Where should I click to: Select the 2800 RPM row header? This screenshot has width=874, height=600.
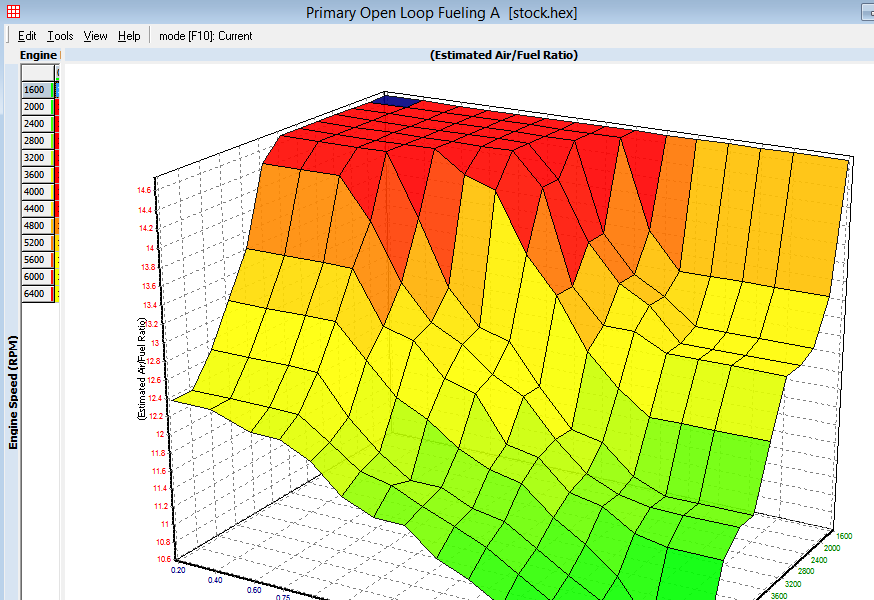click(34, 141)
